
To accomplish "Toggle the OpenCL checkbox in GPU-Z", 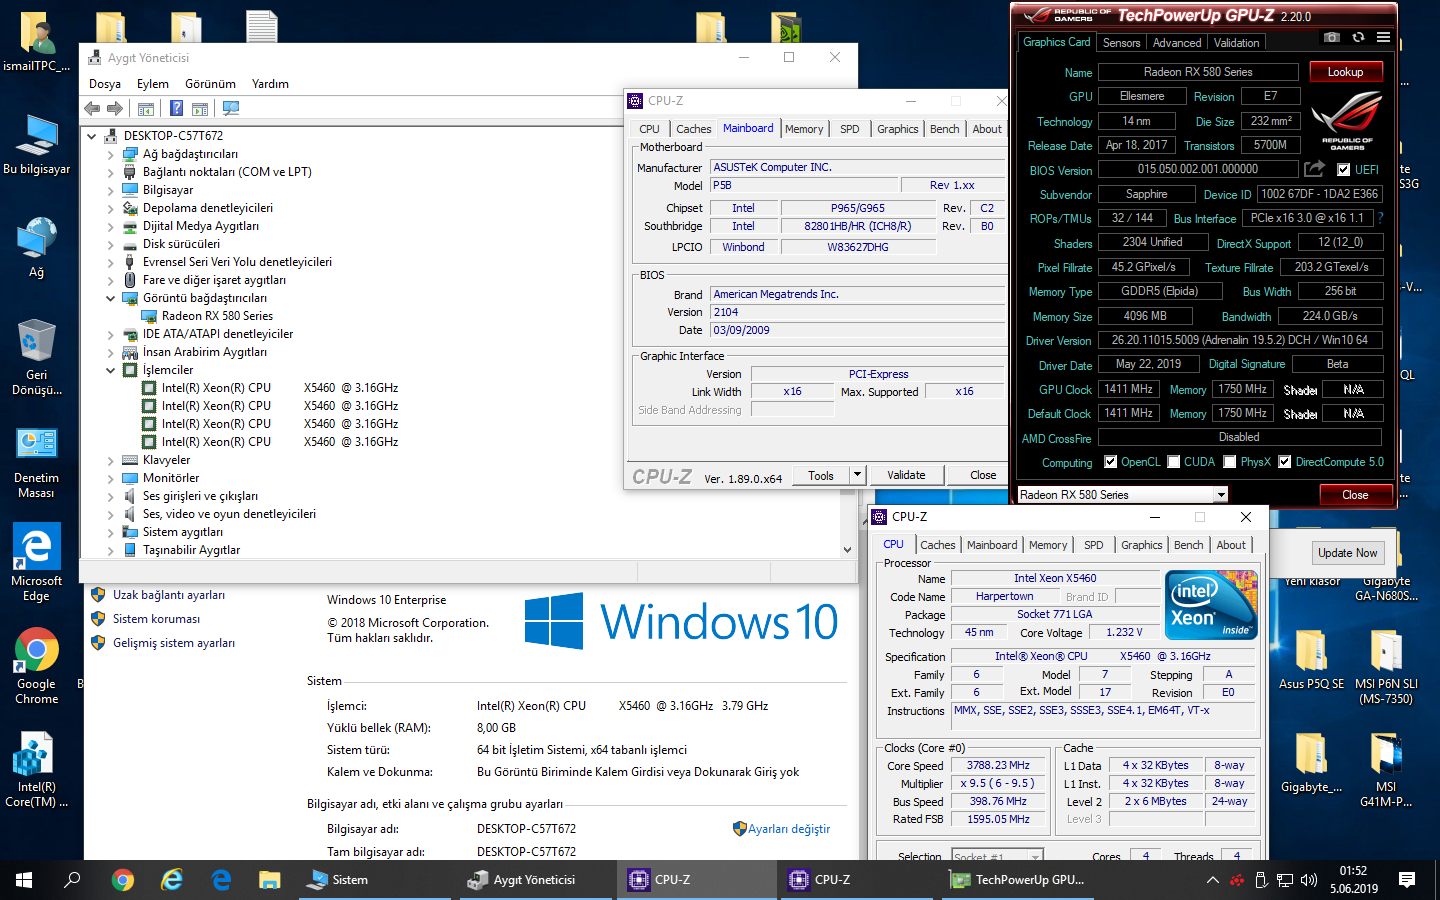I will coord(1110,462).
